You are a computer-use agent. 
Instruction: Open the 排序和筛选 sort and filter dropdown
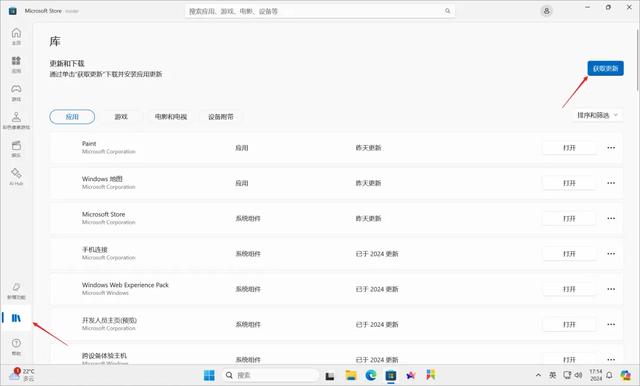tap(597, 115)
